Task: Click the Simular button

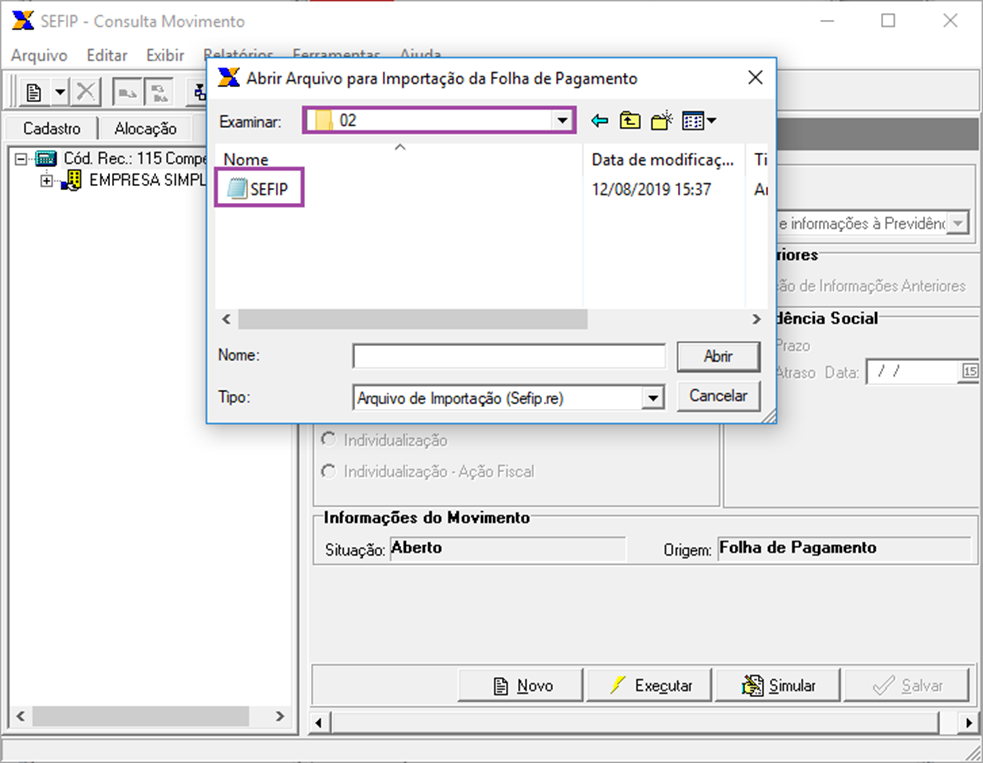Action: click(778, 685)
